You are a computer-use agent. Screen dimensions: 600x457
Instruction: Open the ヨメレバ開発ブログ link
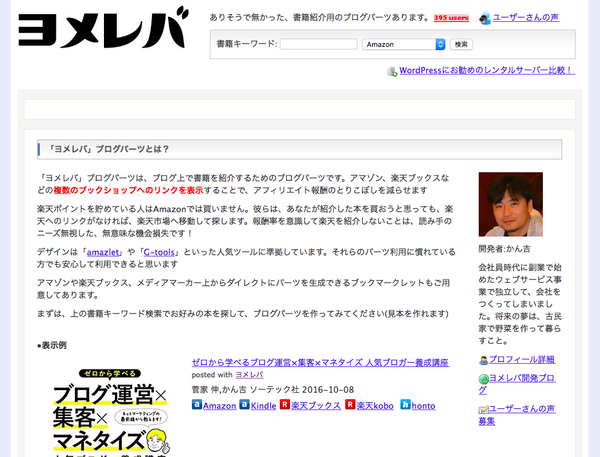coord(517,384)
